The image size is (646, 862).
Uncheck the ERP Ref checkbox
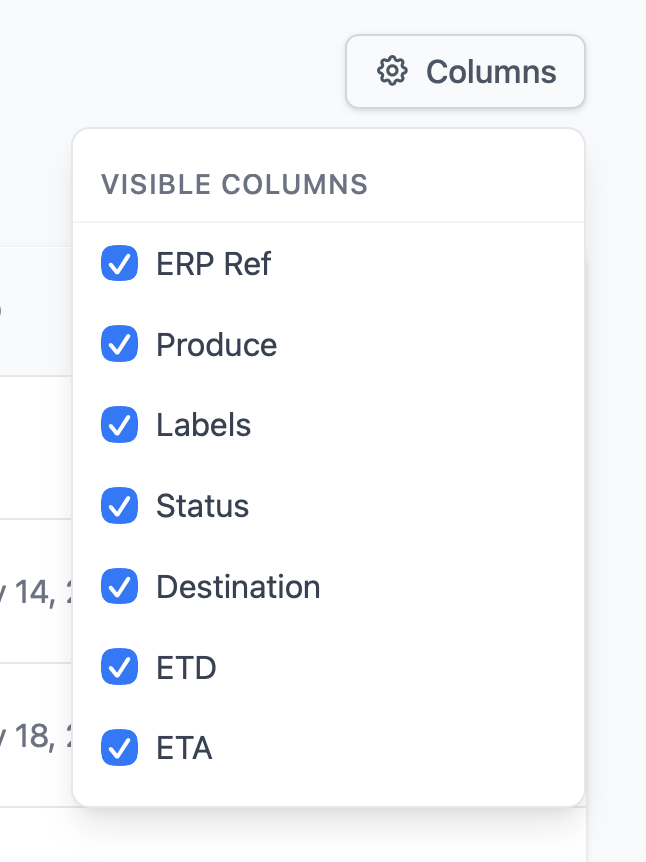point(119,263)
